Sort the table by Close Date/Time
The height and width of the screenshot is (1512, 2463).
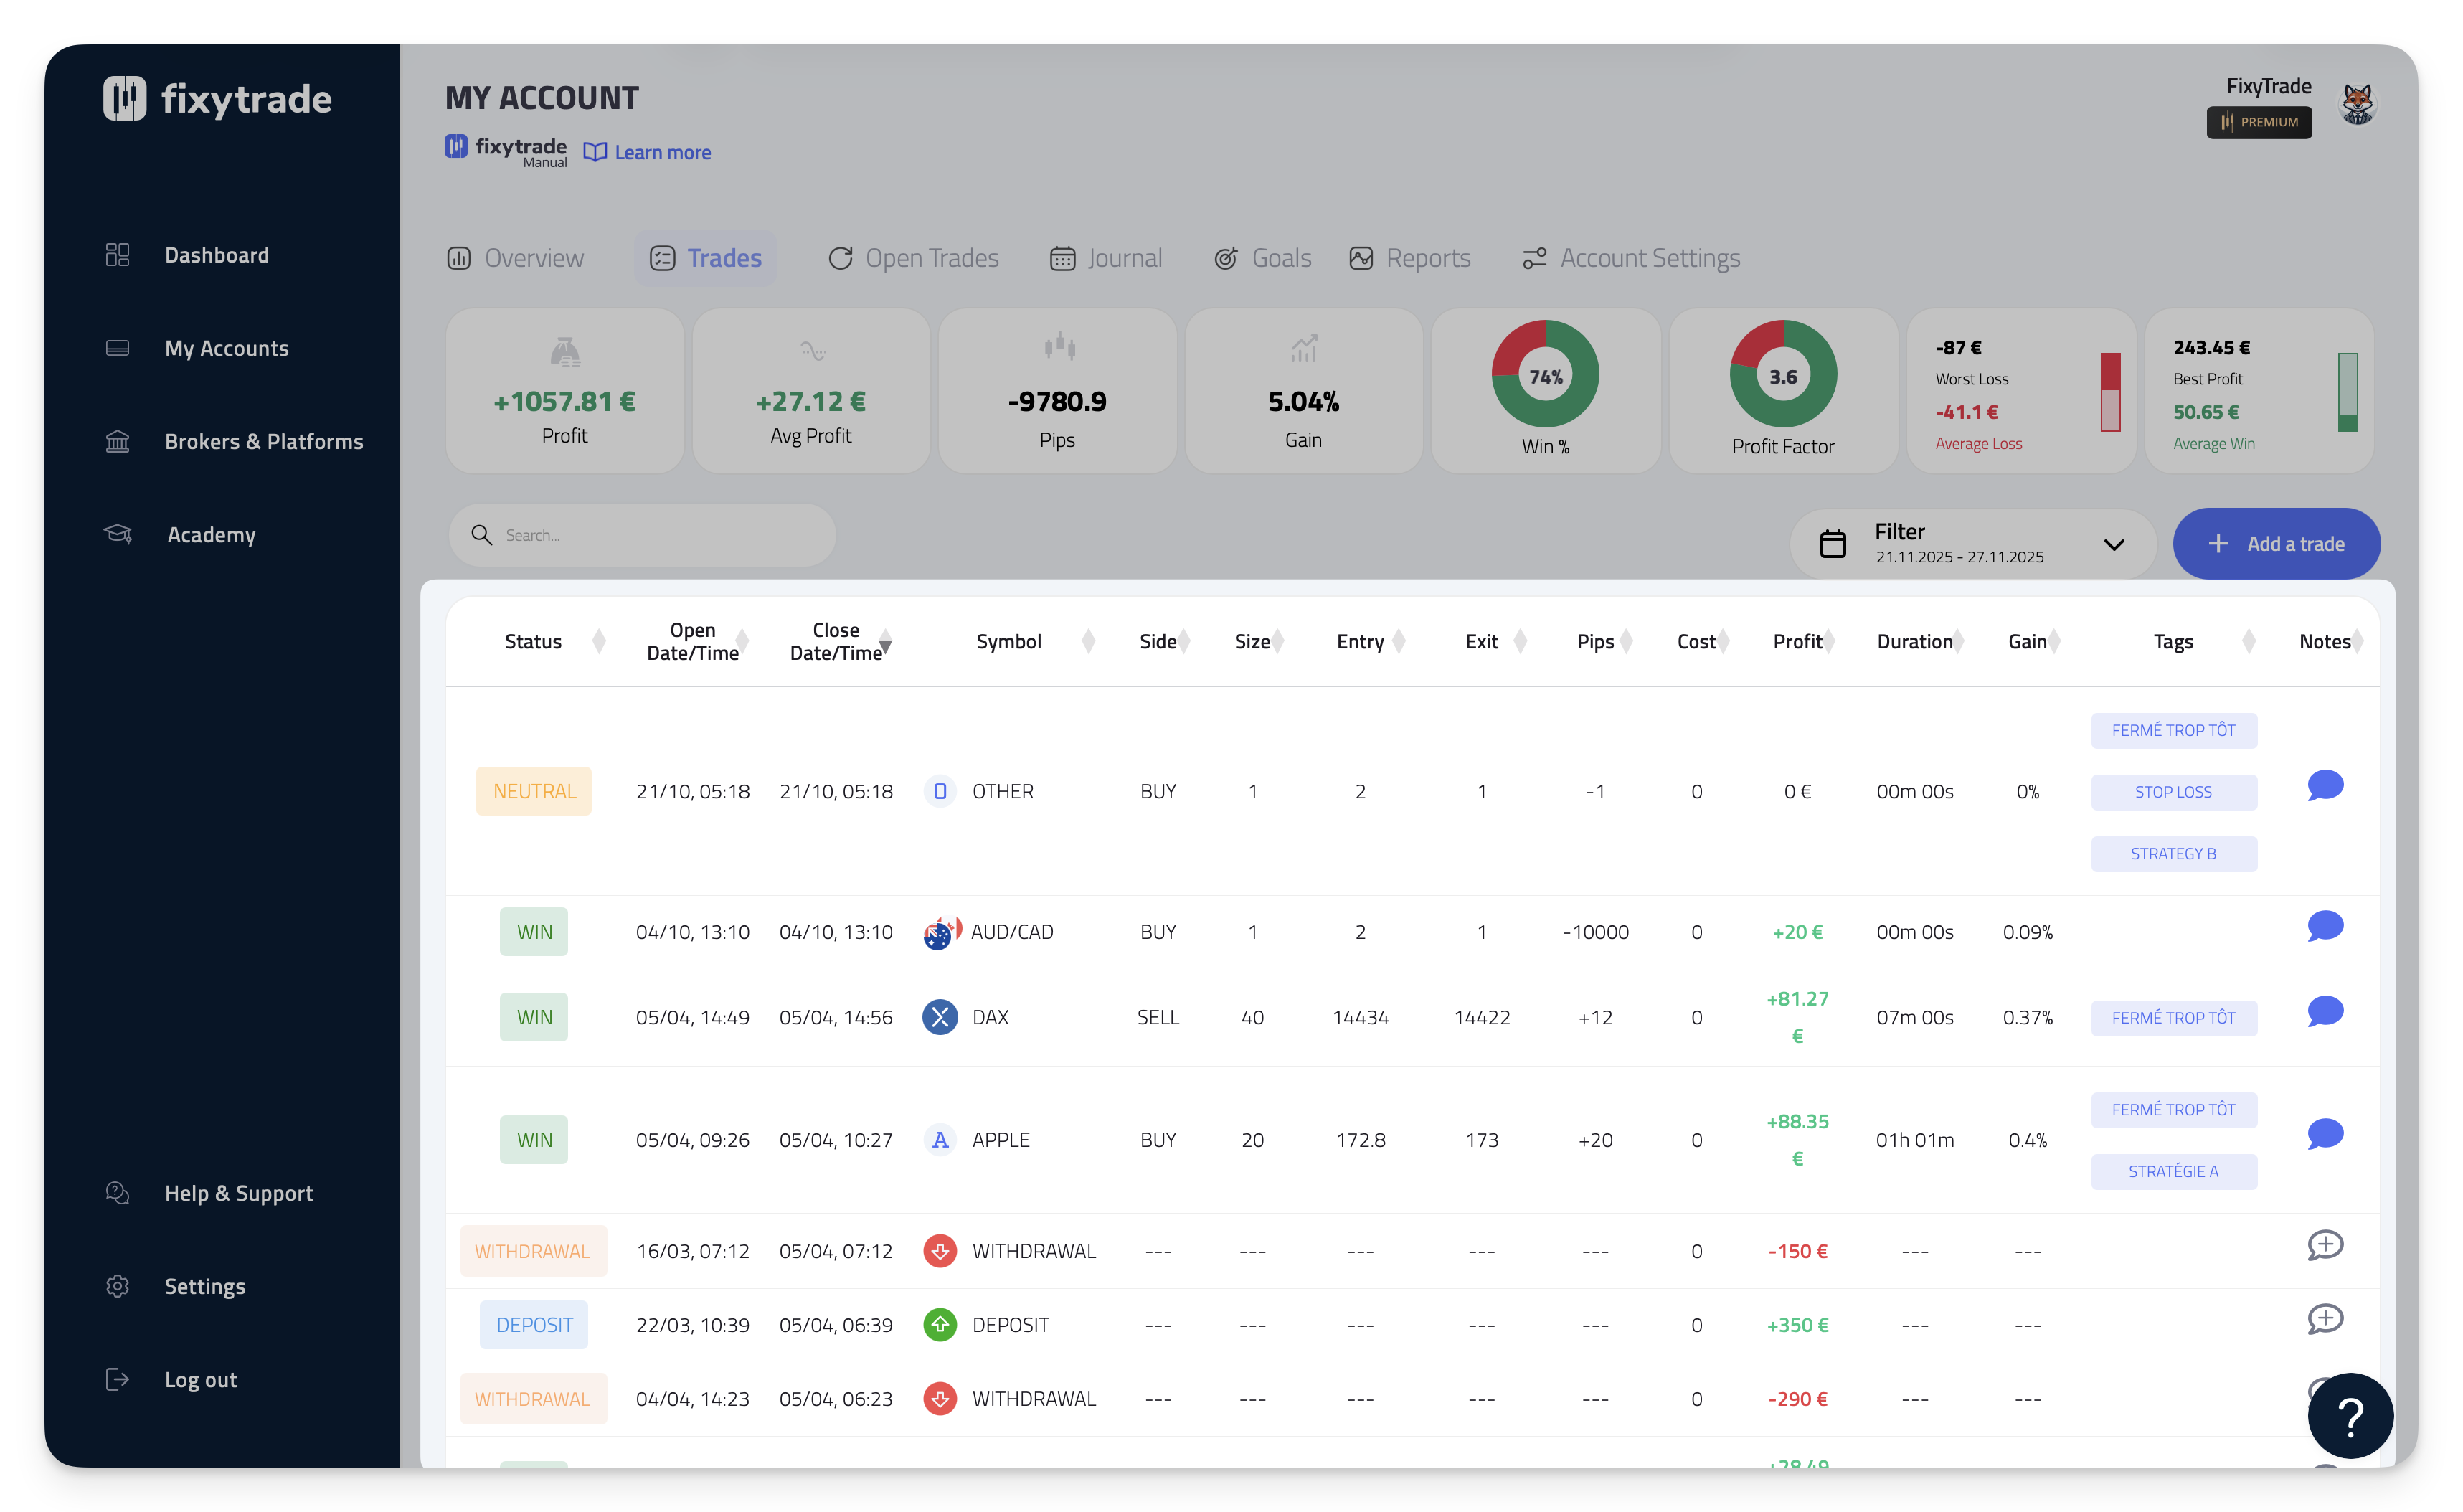(x=885, y=642)
